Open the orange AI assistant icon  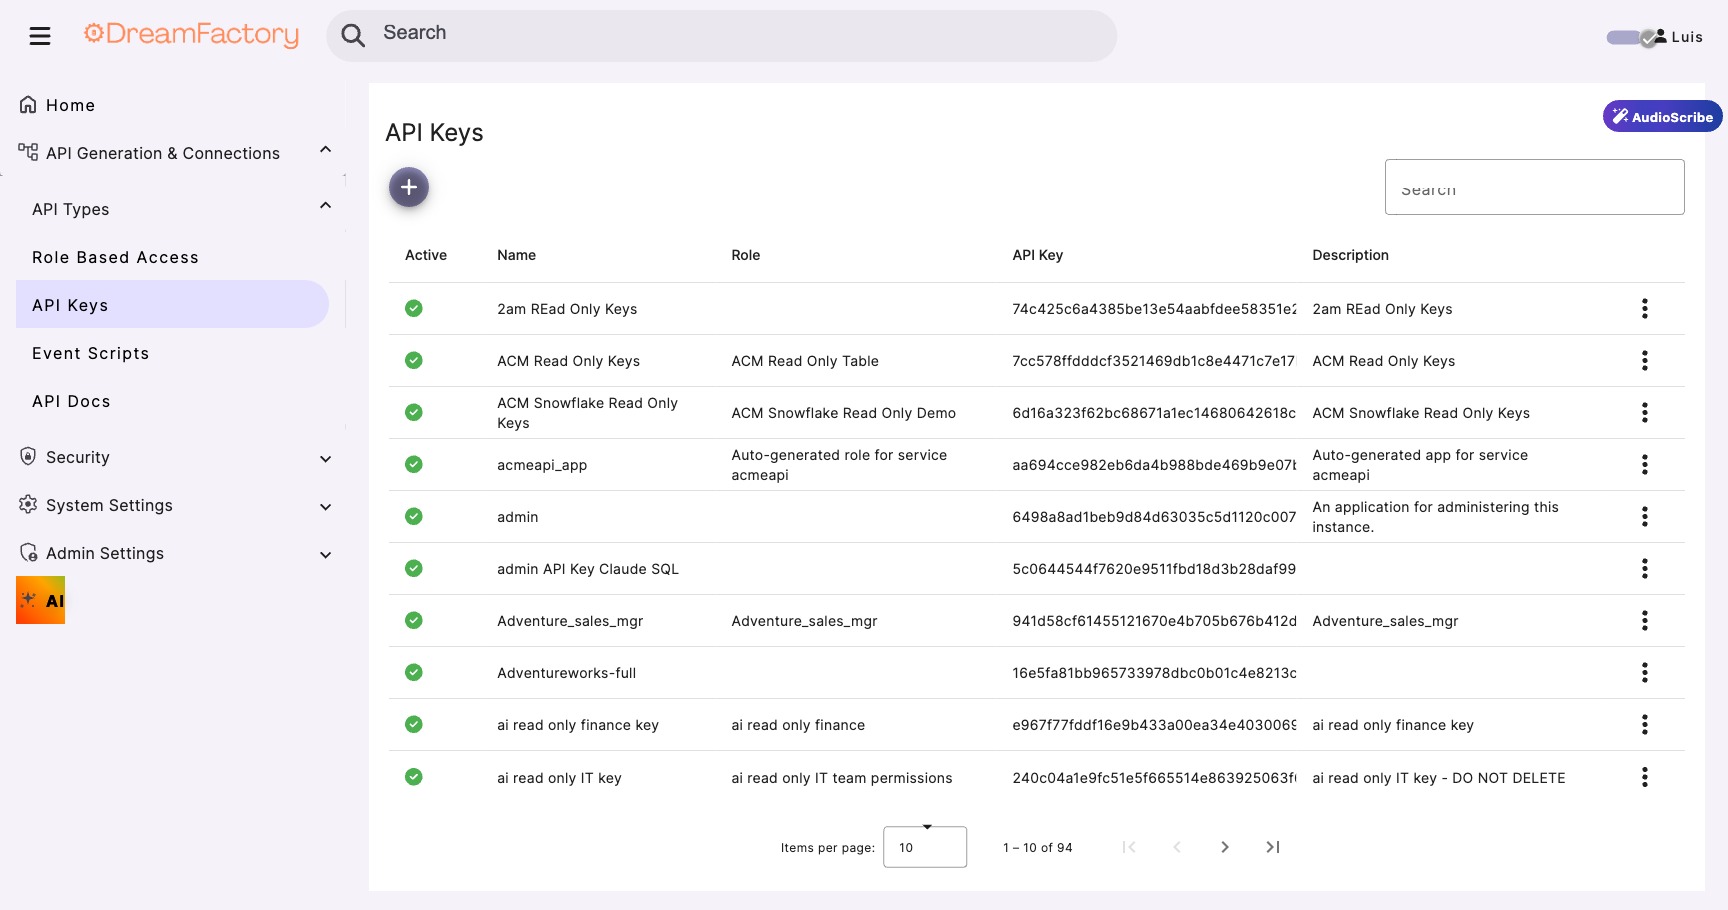coord(40,599)
